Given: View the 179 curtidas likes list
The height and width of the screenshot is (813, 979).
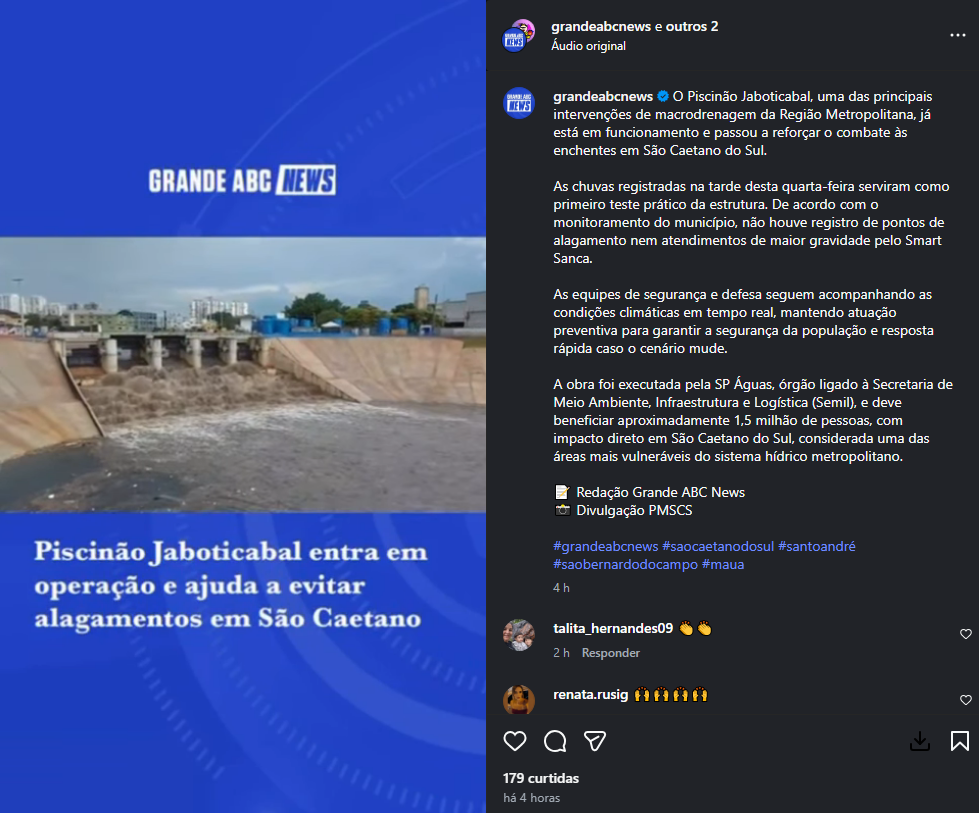Looking at the screenshot, I should pyautogui.click(x=541, y=778).
